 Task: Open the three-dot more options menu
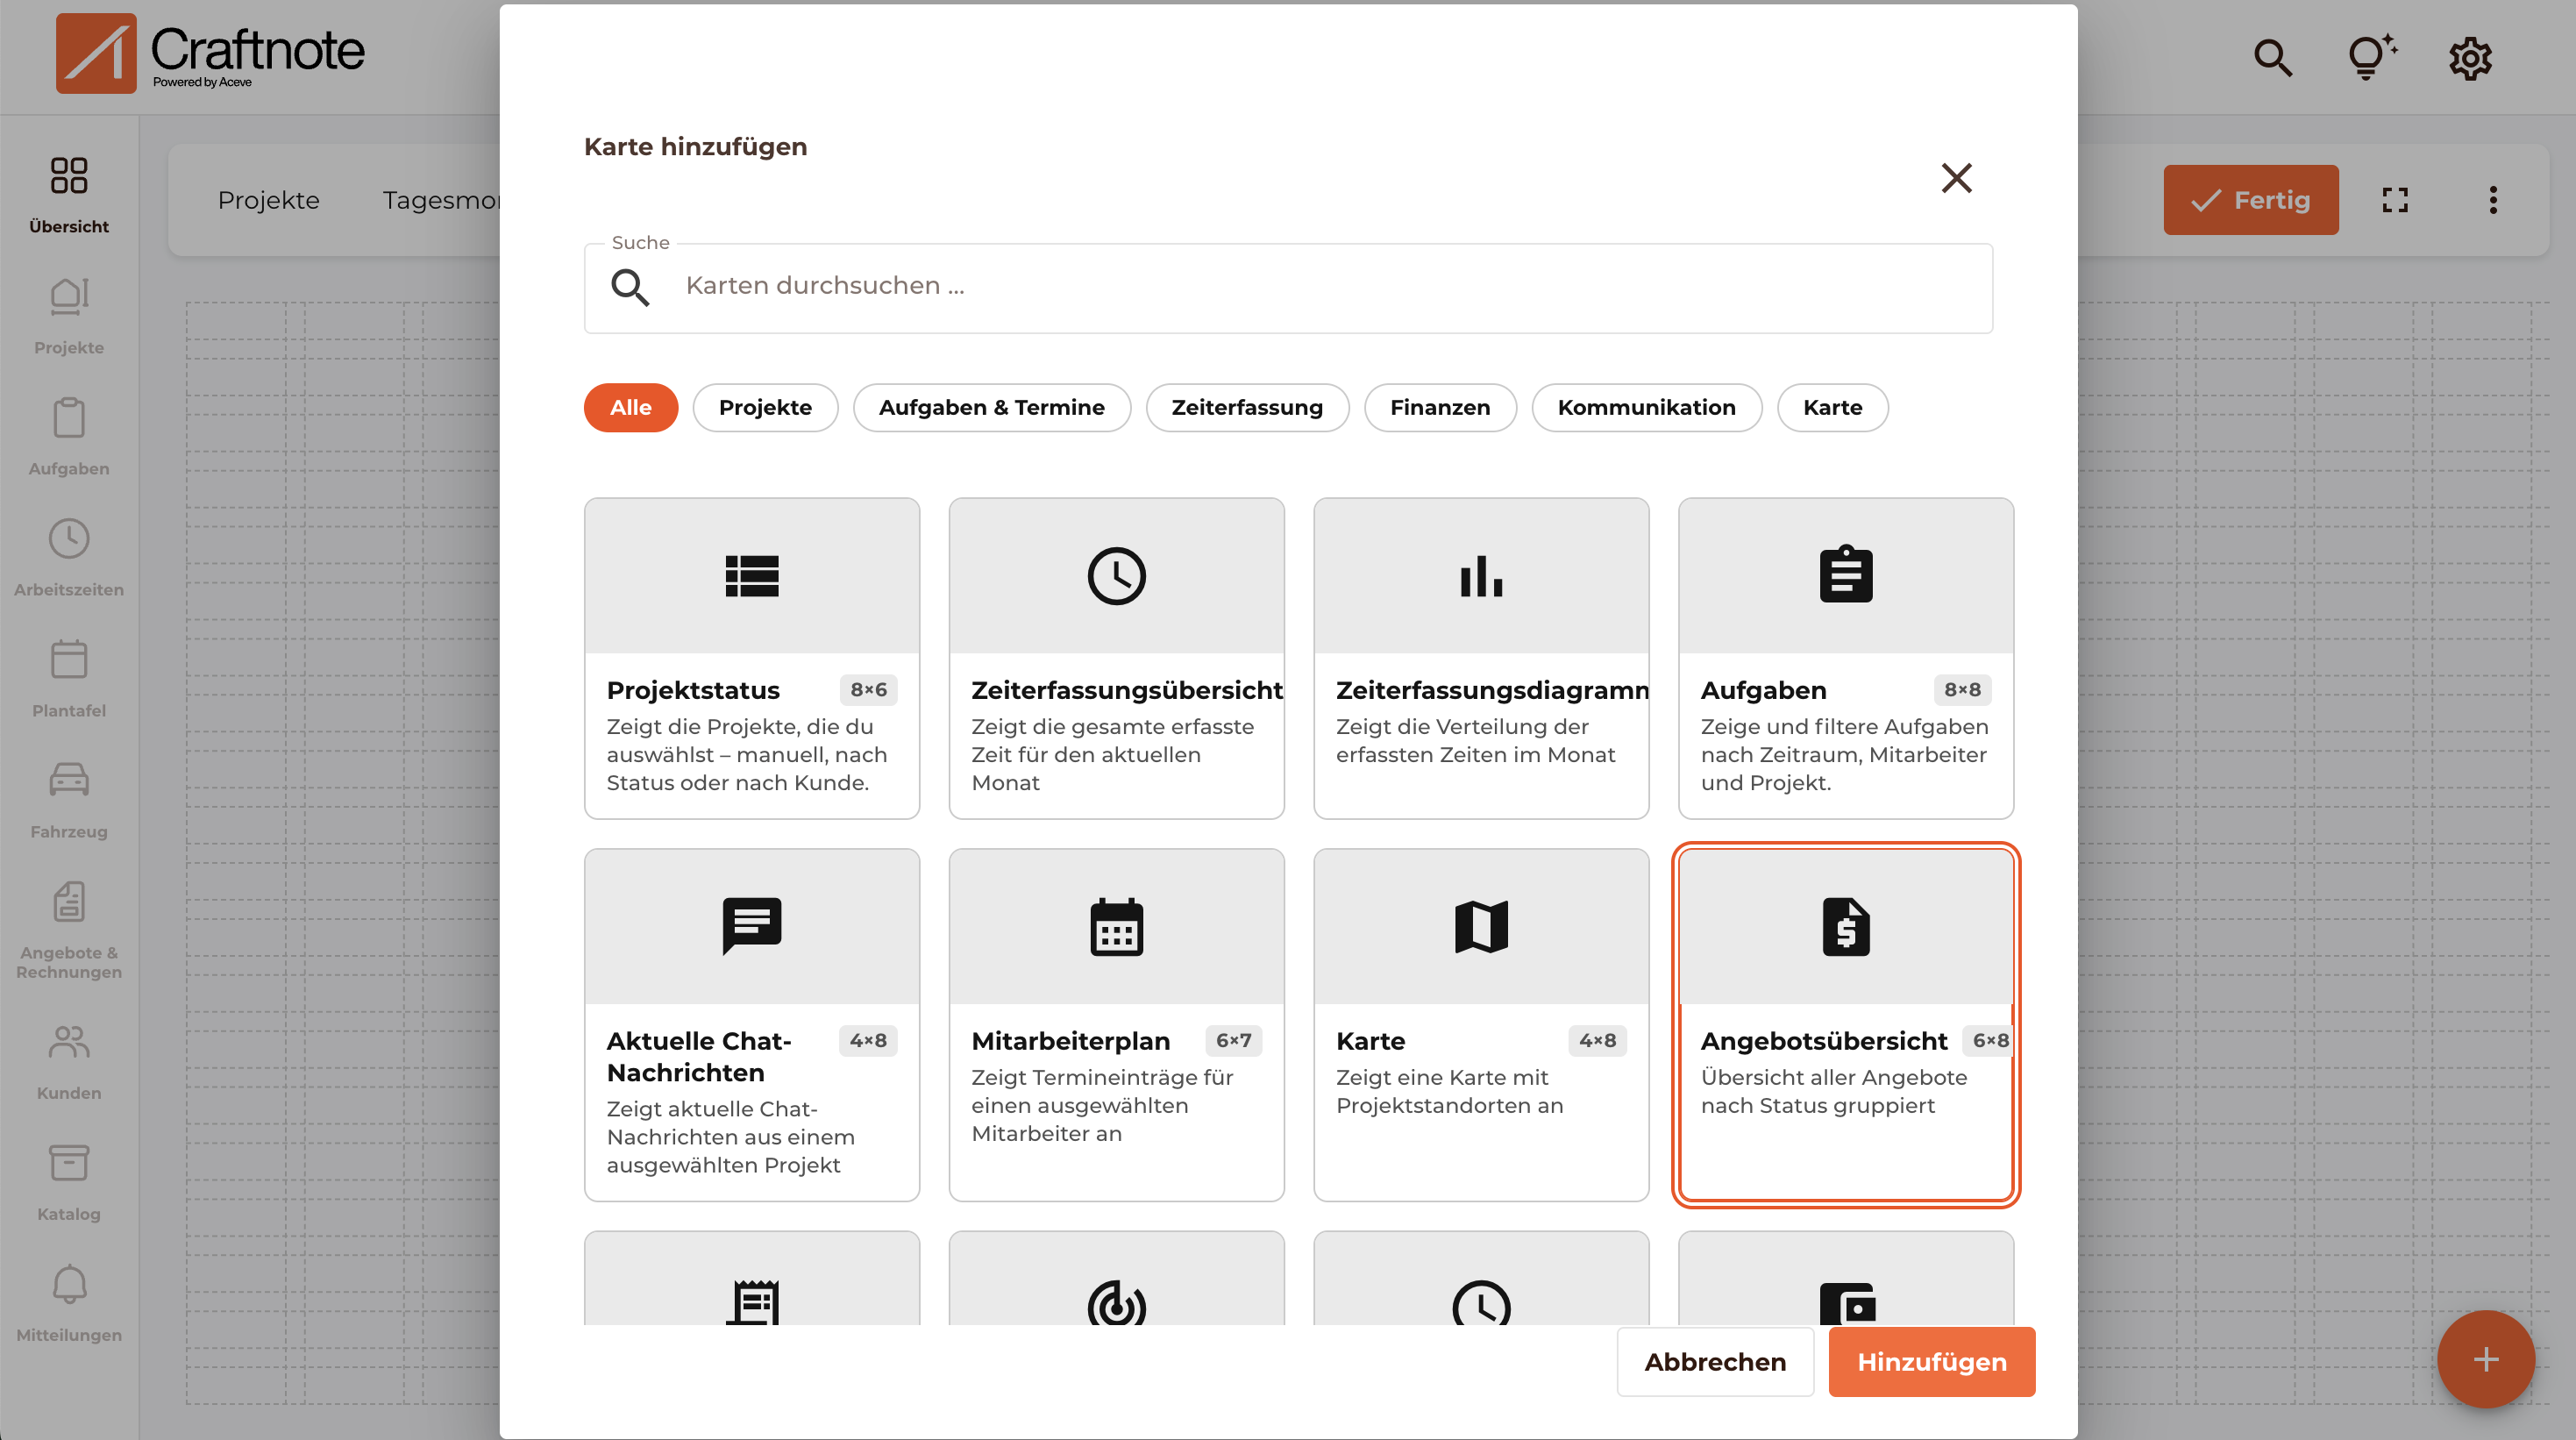(2493, 200)
